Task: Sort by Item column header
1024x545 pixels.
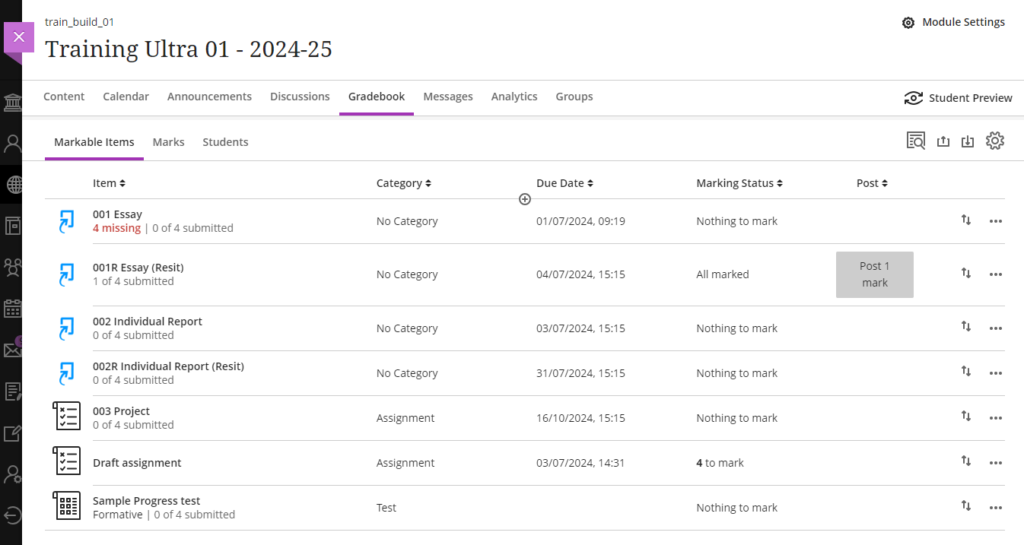Action: tap(109, 183)
